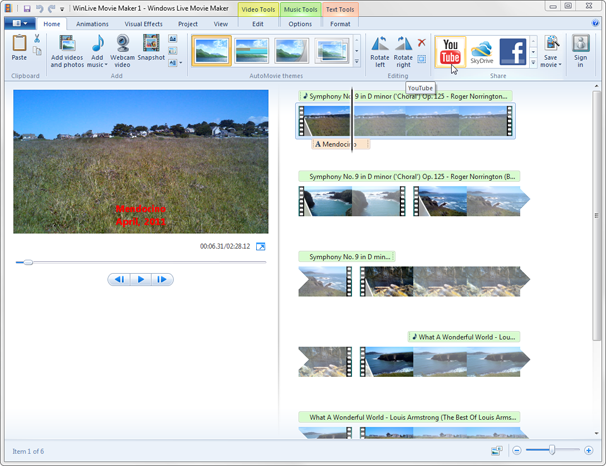606x466 pixels.
Task: Click the zoom in plus button
Action: point(589,451)
